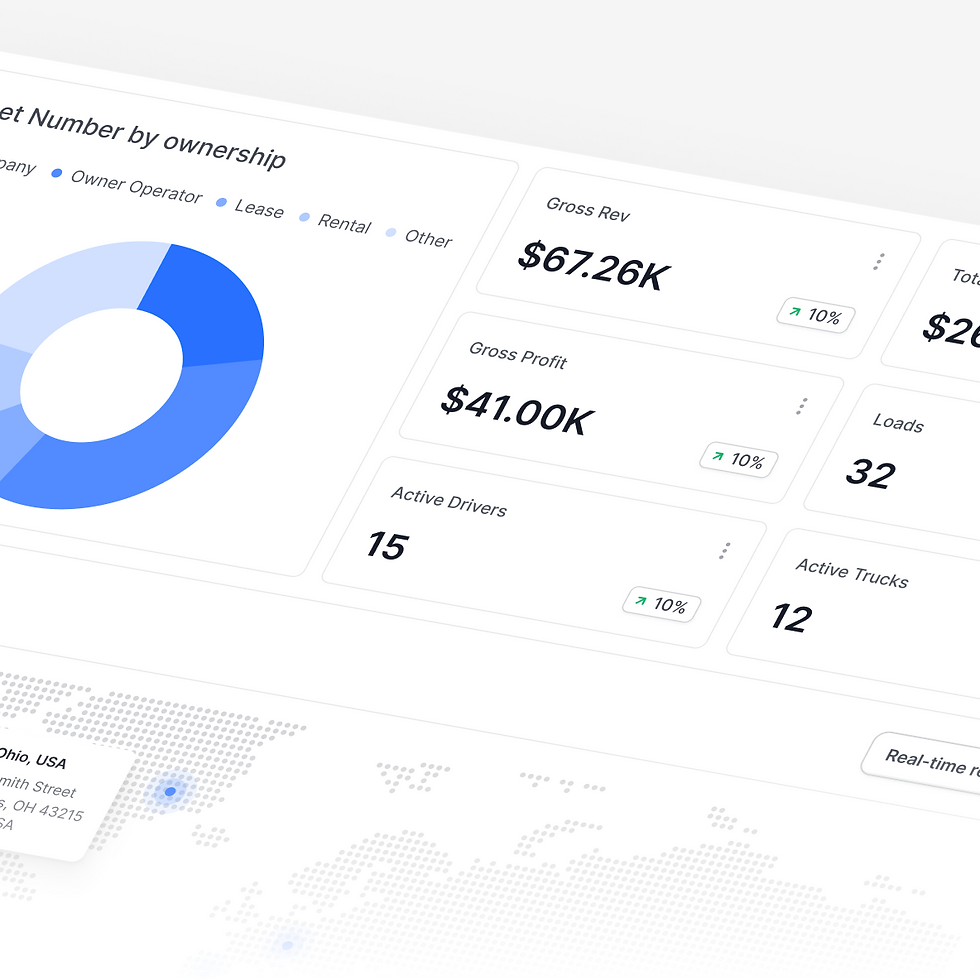Click the Gross Profit 10% growth badge

coord(739,460)
